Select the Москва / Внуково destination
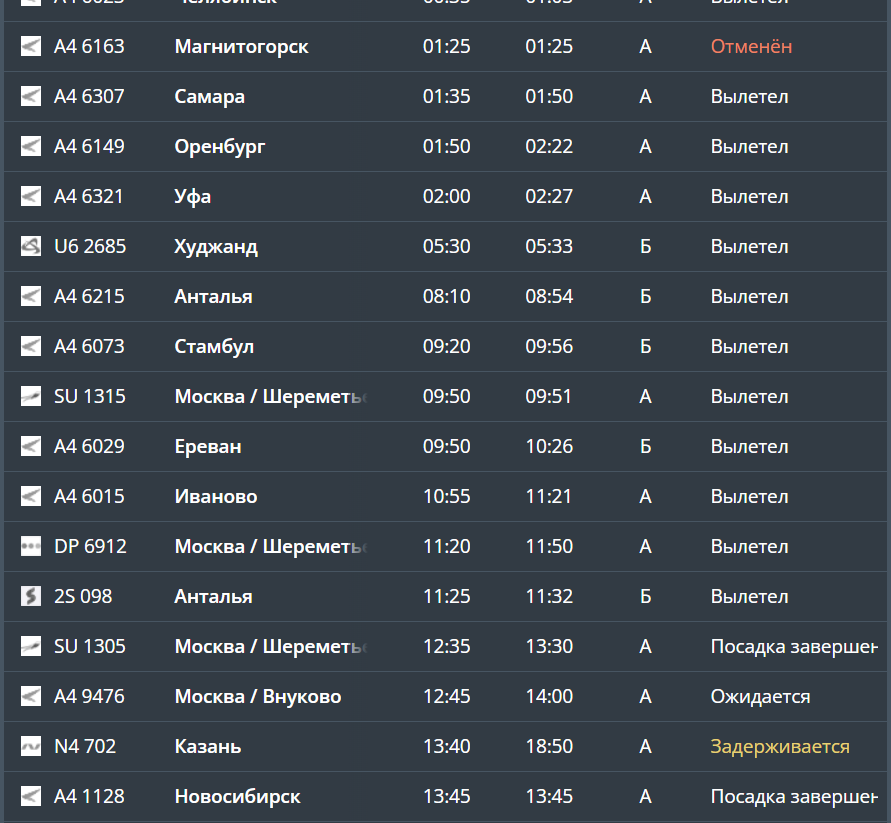Image resolution: width=891 pixels, height=823 pixels. click(x=258, y=696)
